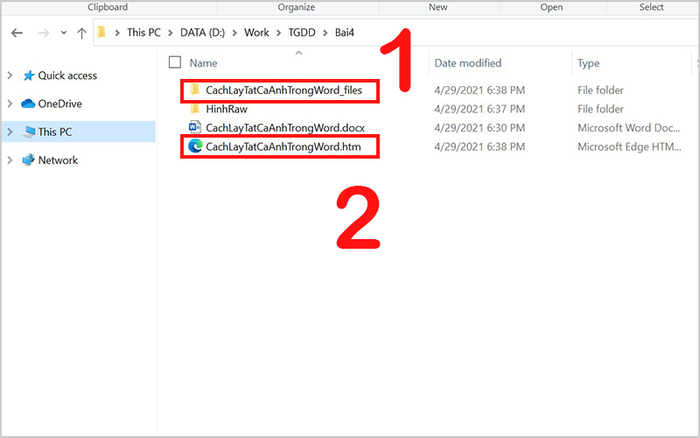Select This PC in navigation pane

54,132
